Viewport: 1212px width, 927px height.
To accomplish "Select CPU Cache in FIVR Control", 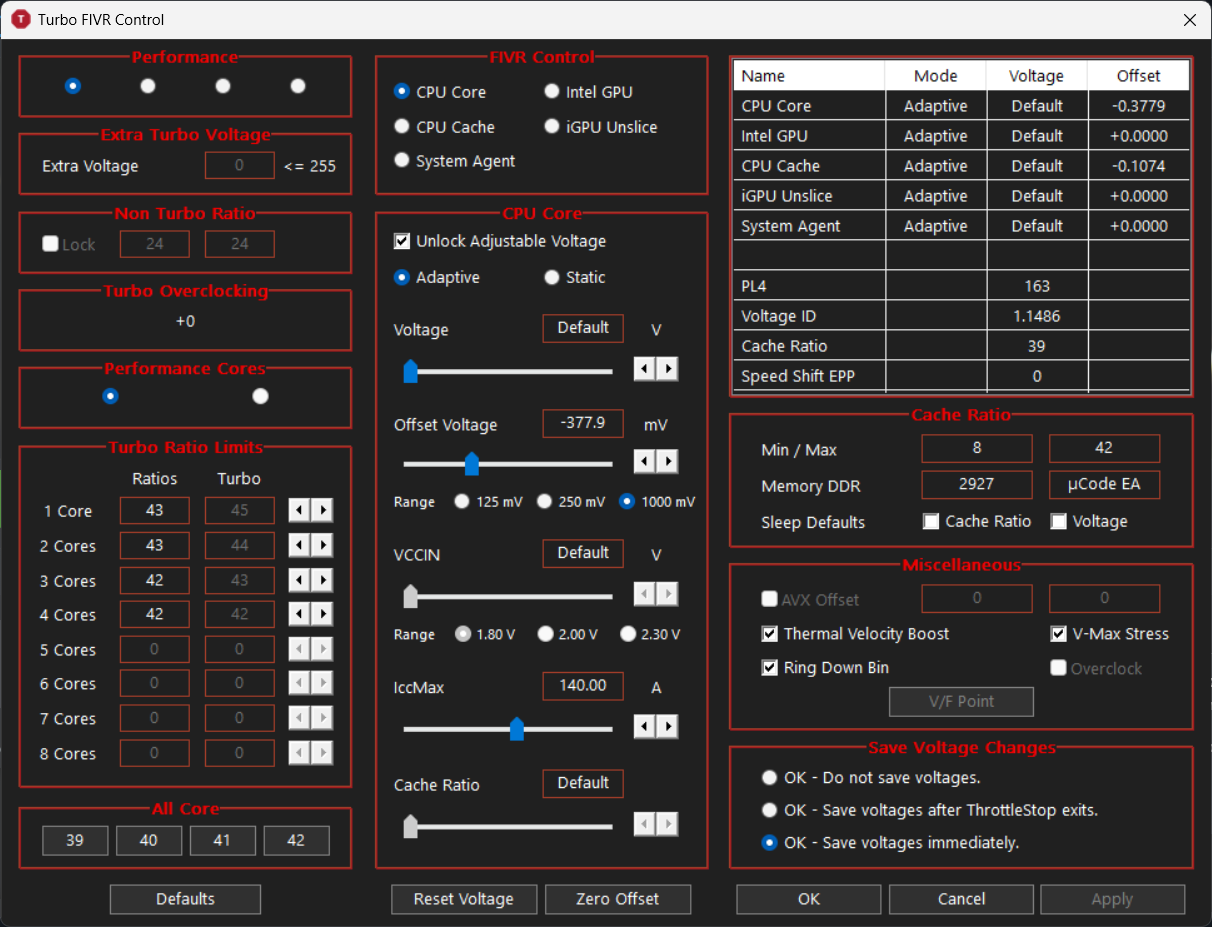I will (x=402, y=127).
